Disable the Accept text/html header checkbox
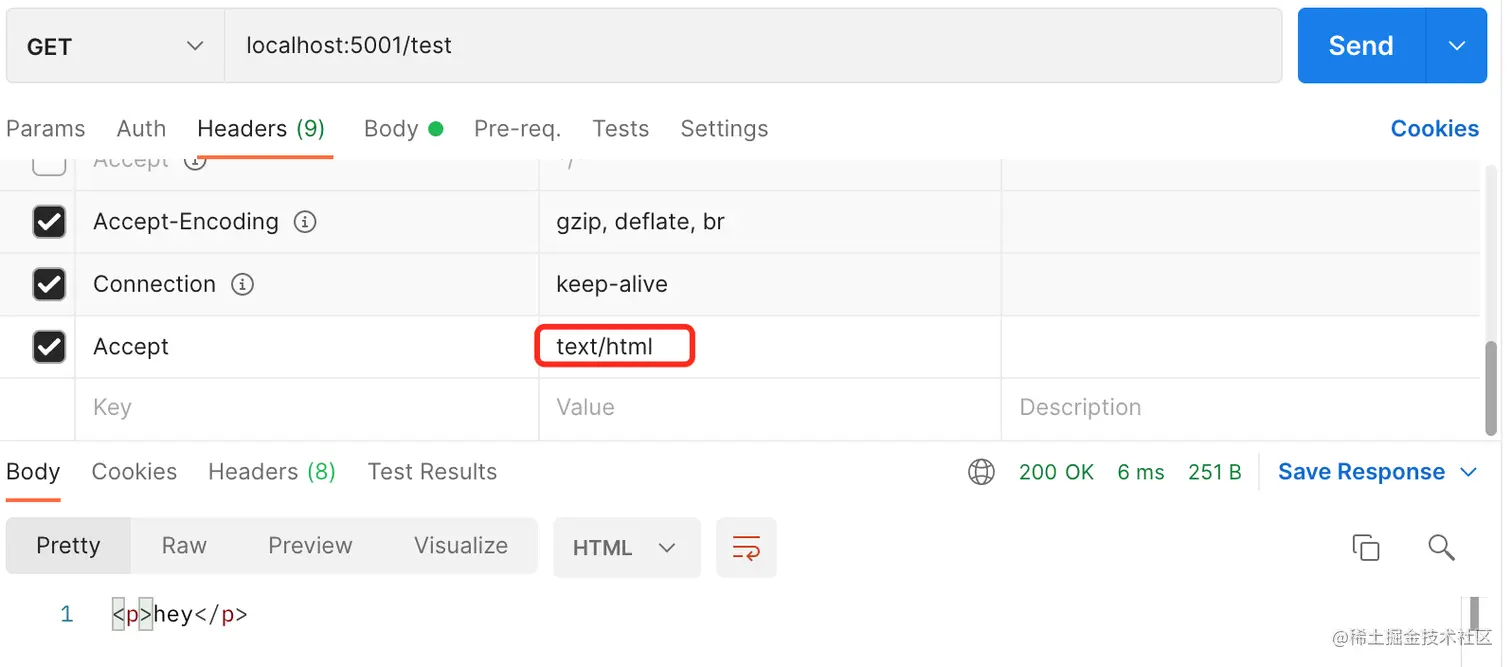Image resolution: width=1512 pixels, height=667 pixels. pyautogui.click(x=49, y=347)
